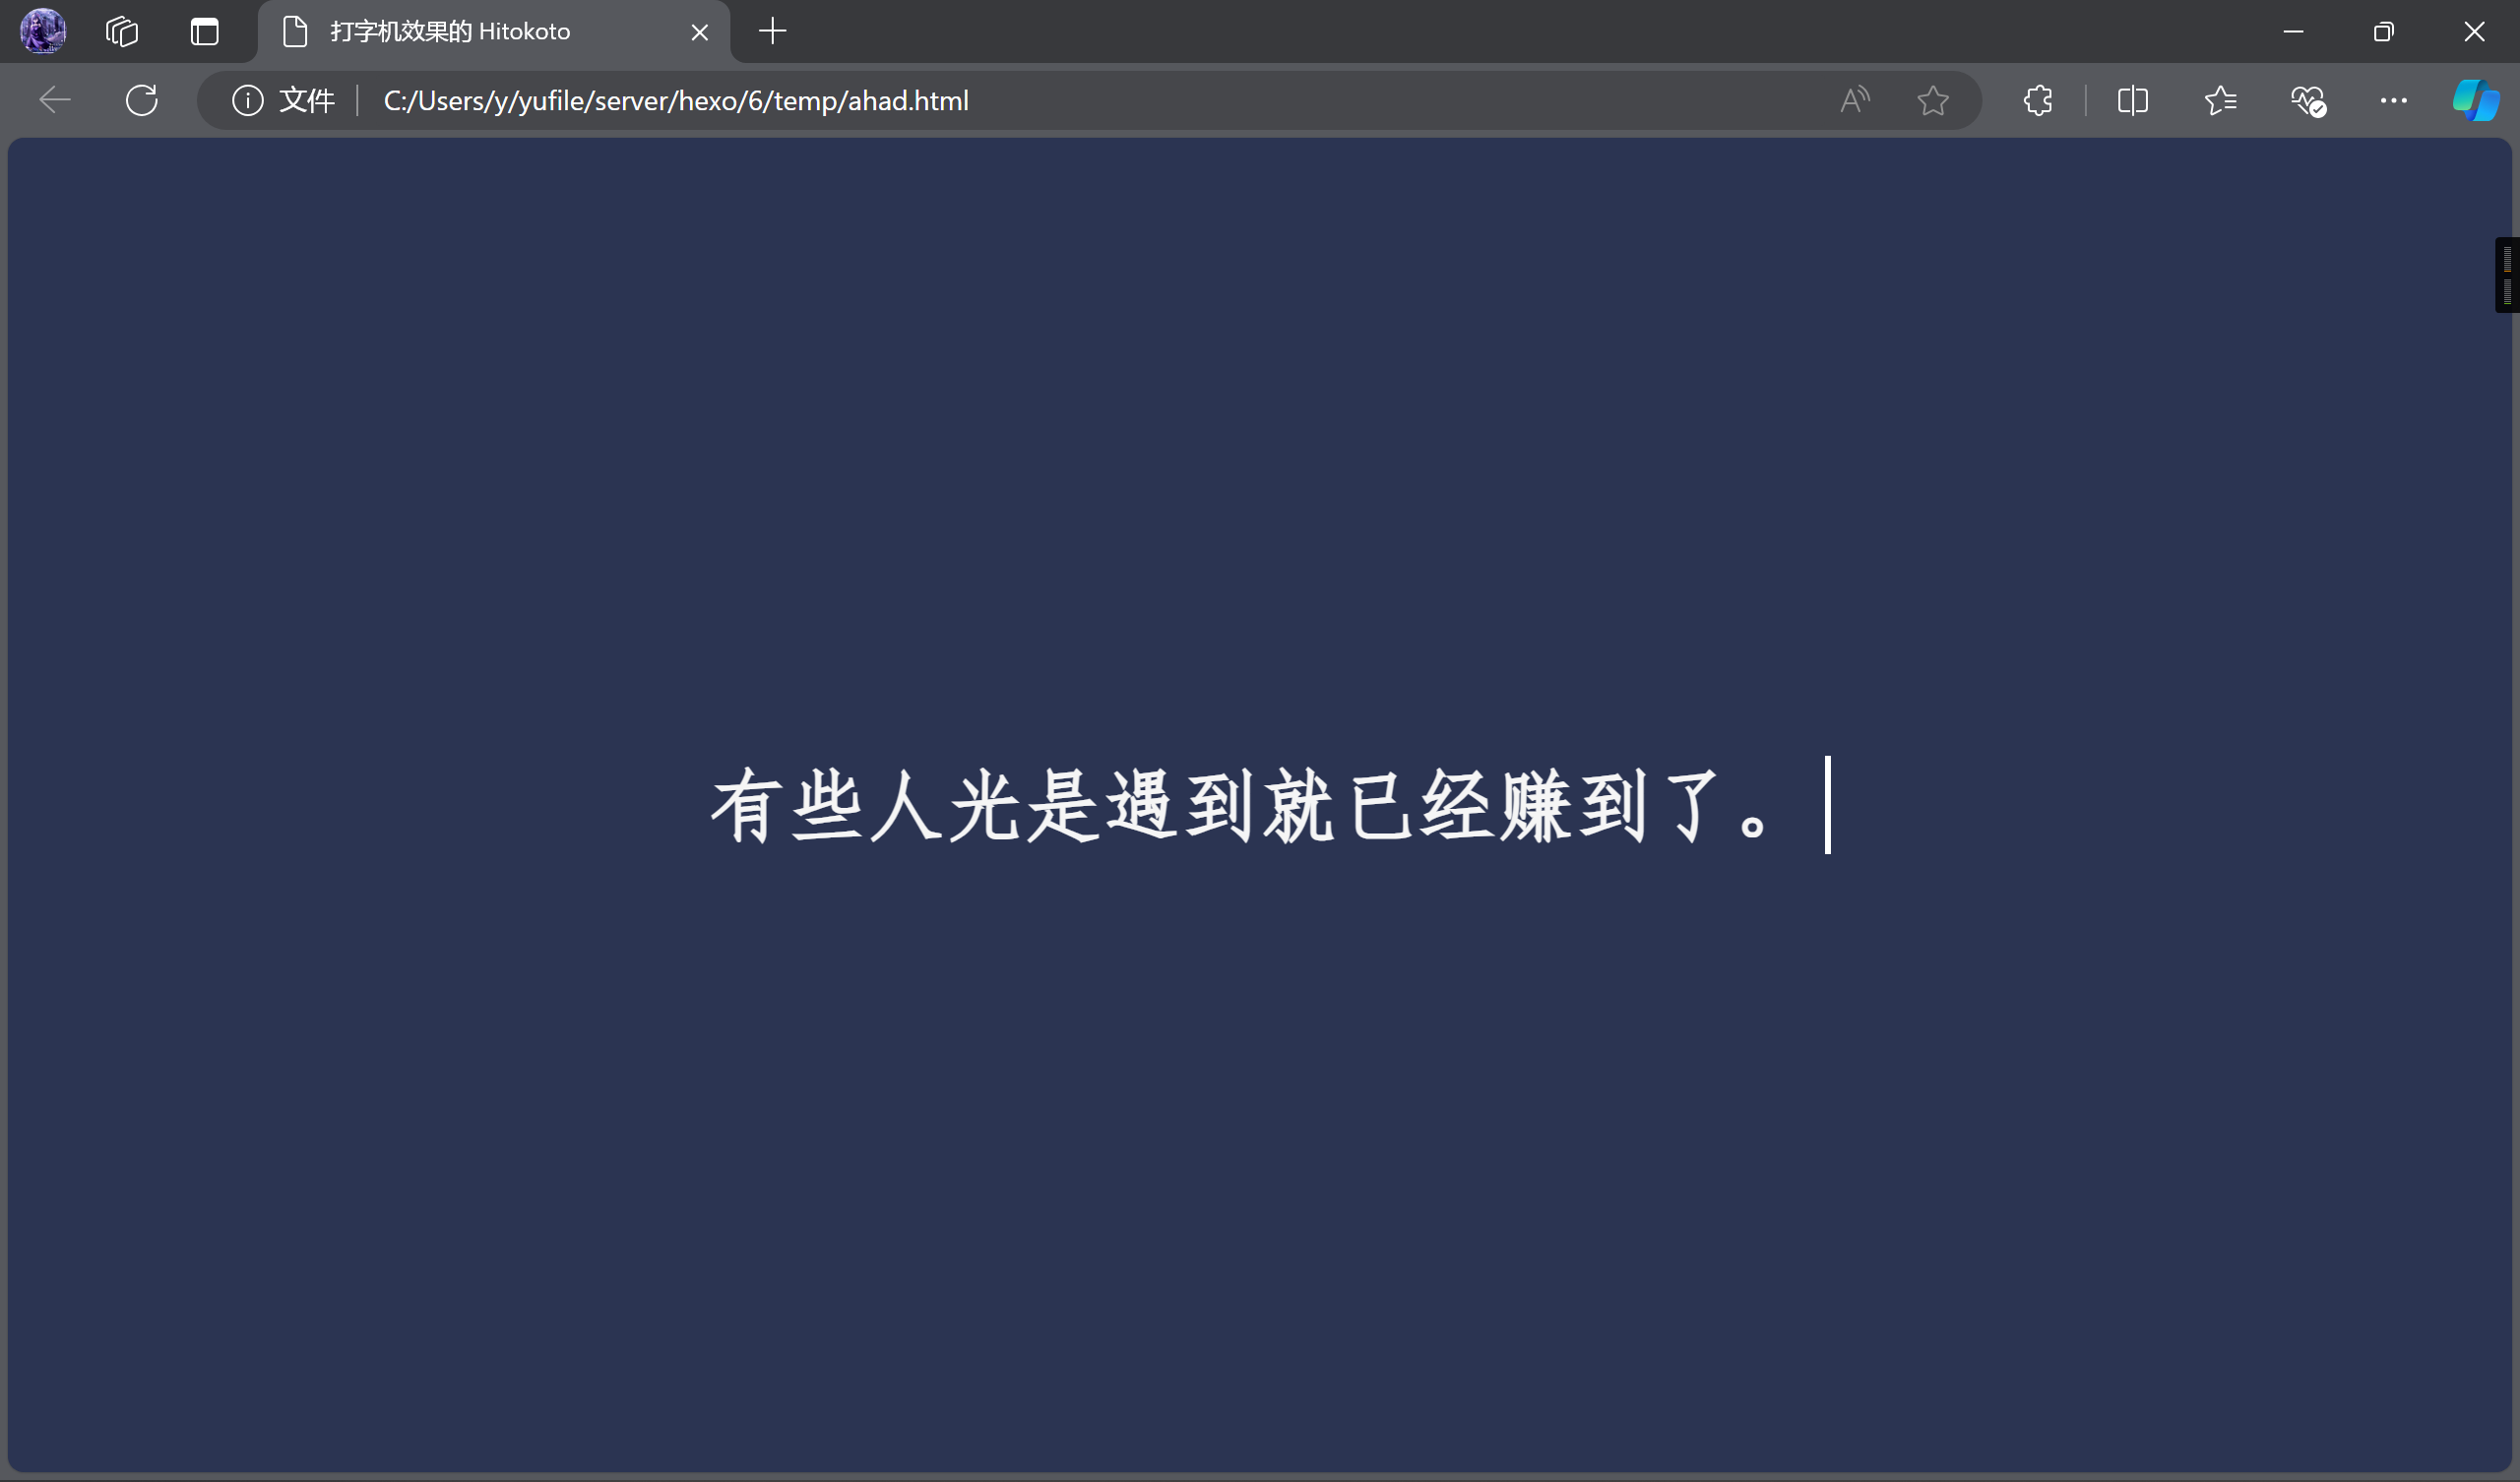Click the address bar URL text

tap(676, 101)
